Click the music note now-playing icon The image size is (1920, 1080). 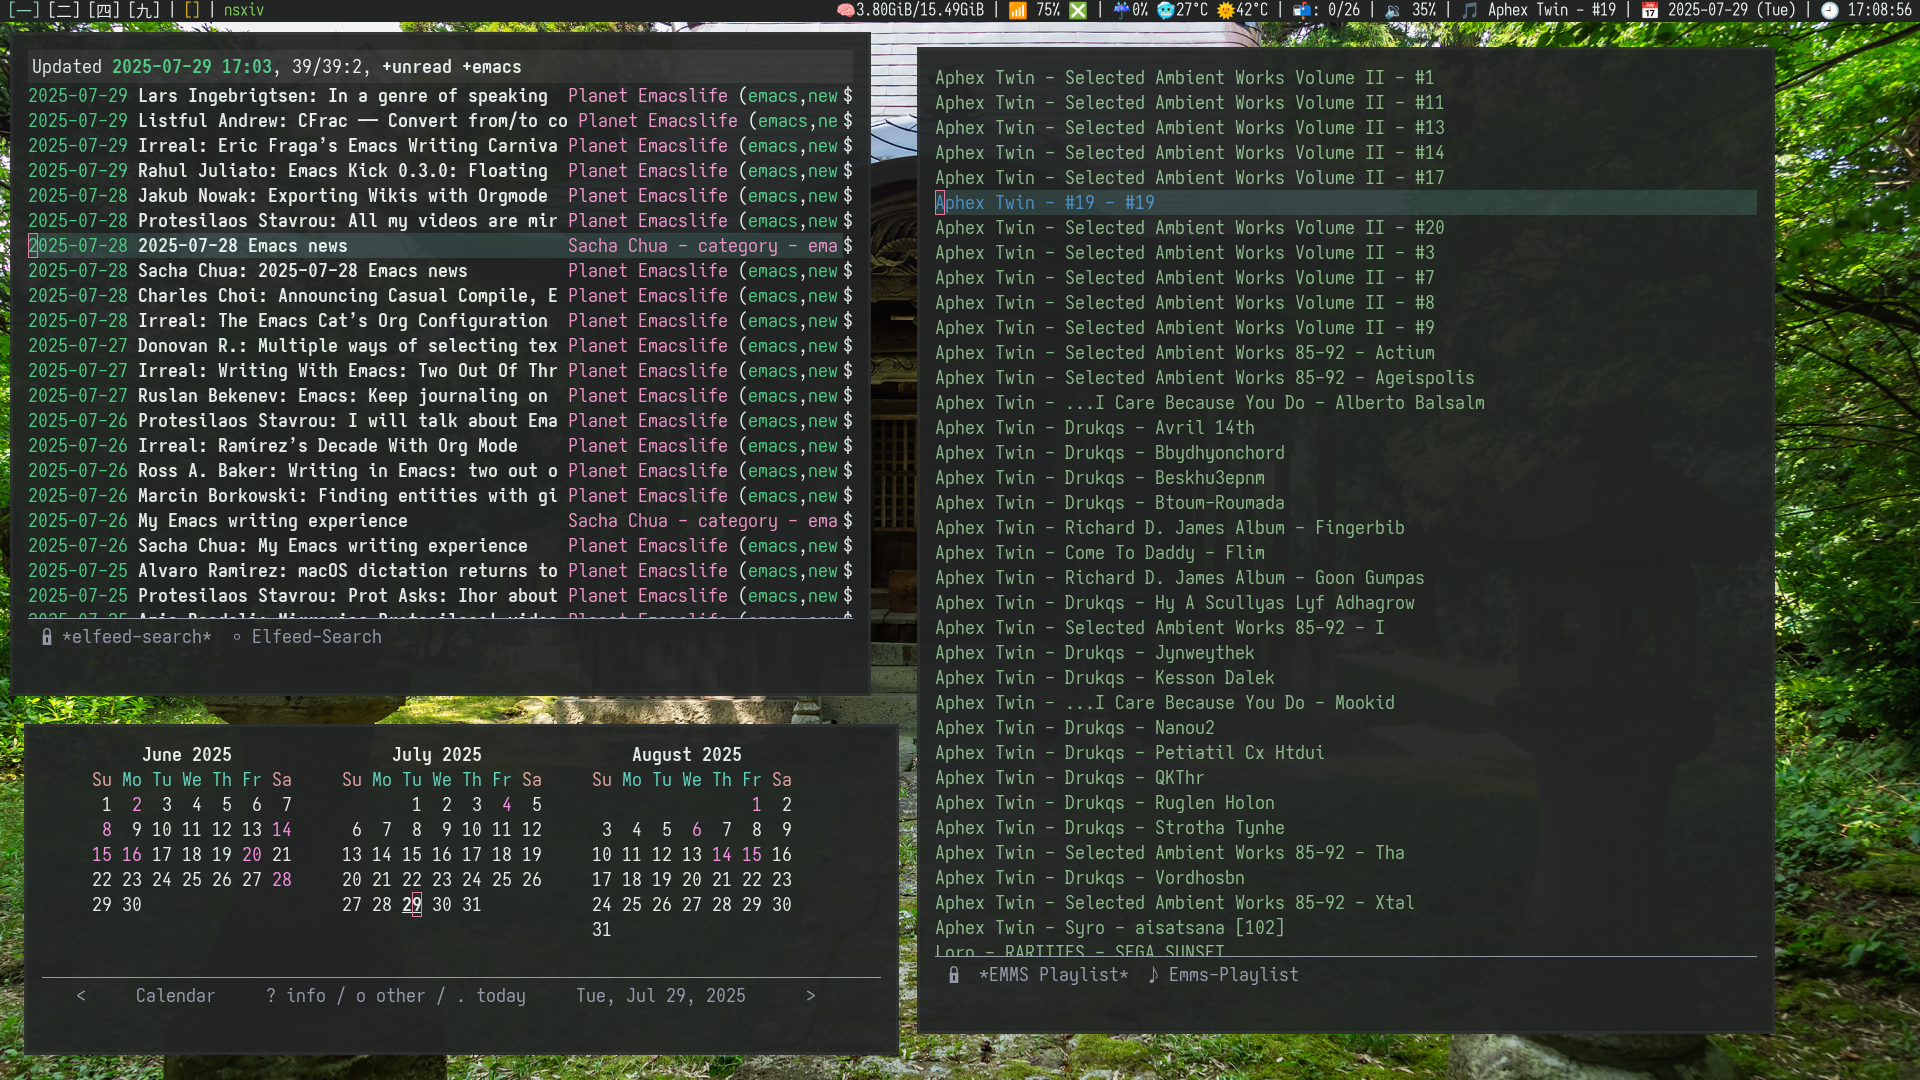[x=1469, y=10]
